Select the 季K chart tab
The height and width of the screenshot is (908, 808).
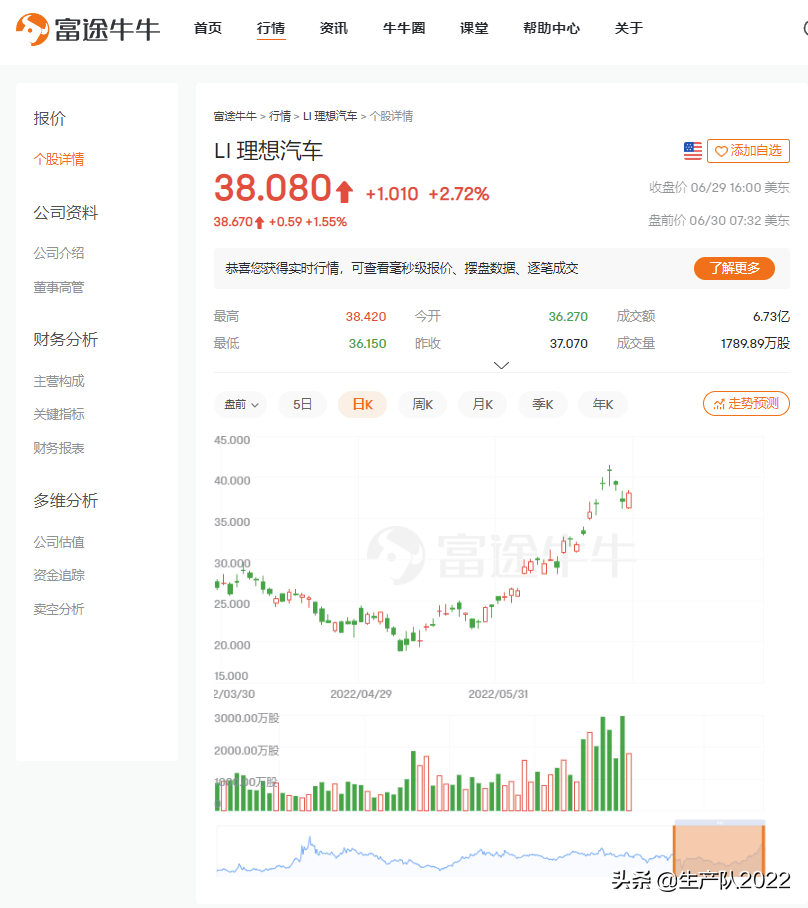(x=543, y=404)
